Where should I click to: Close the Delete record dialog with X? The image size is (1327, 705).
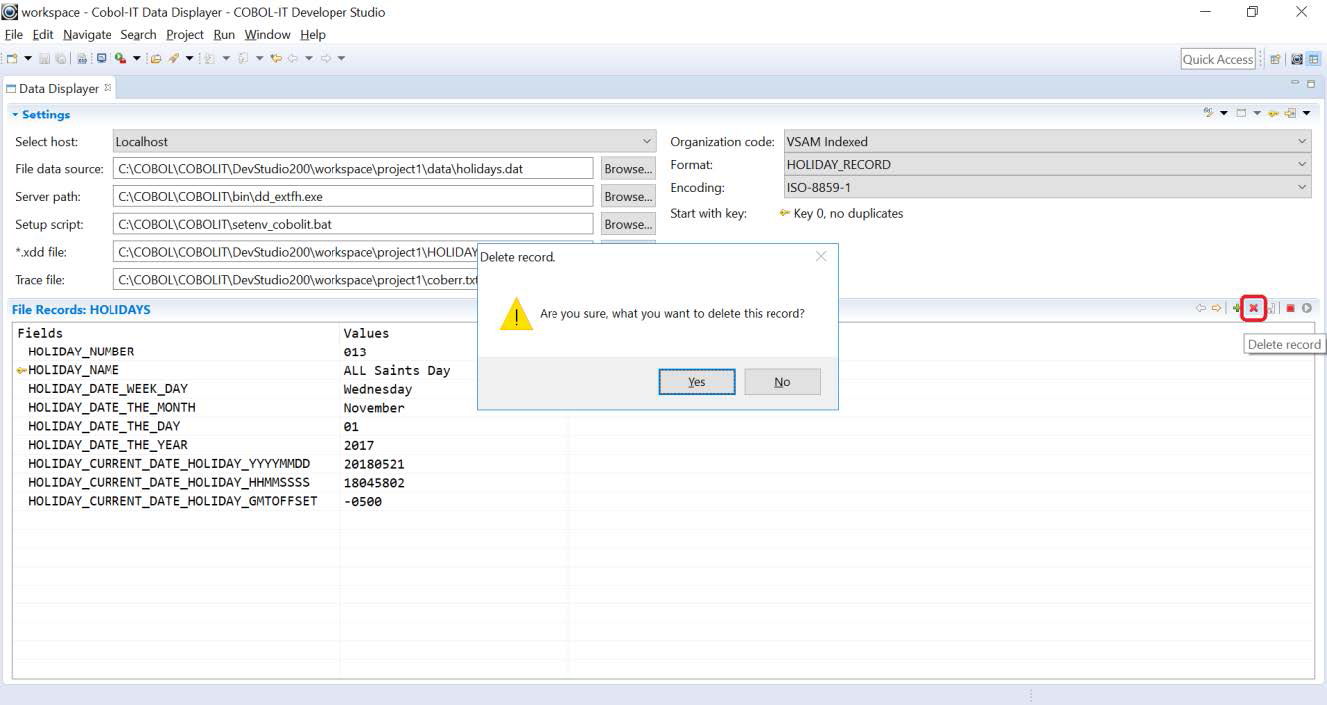point(821,257)
